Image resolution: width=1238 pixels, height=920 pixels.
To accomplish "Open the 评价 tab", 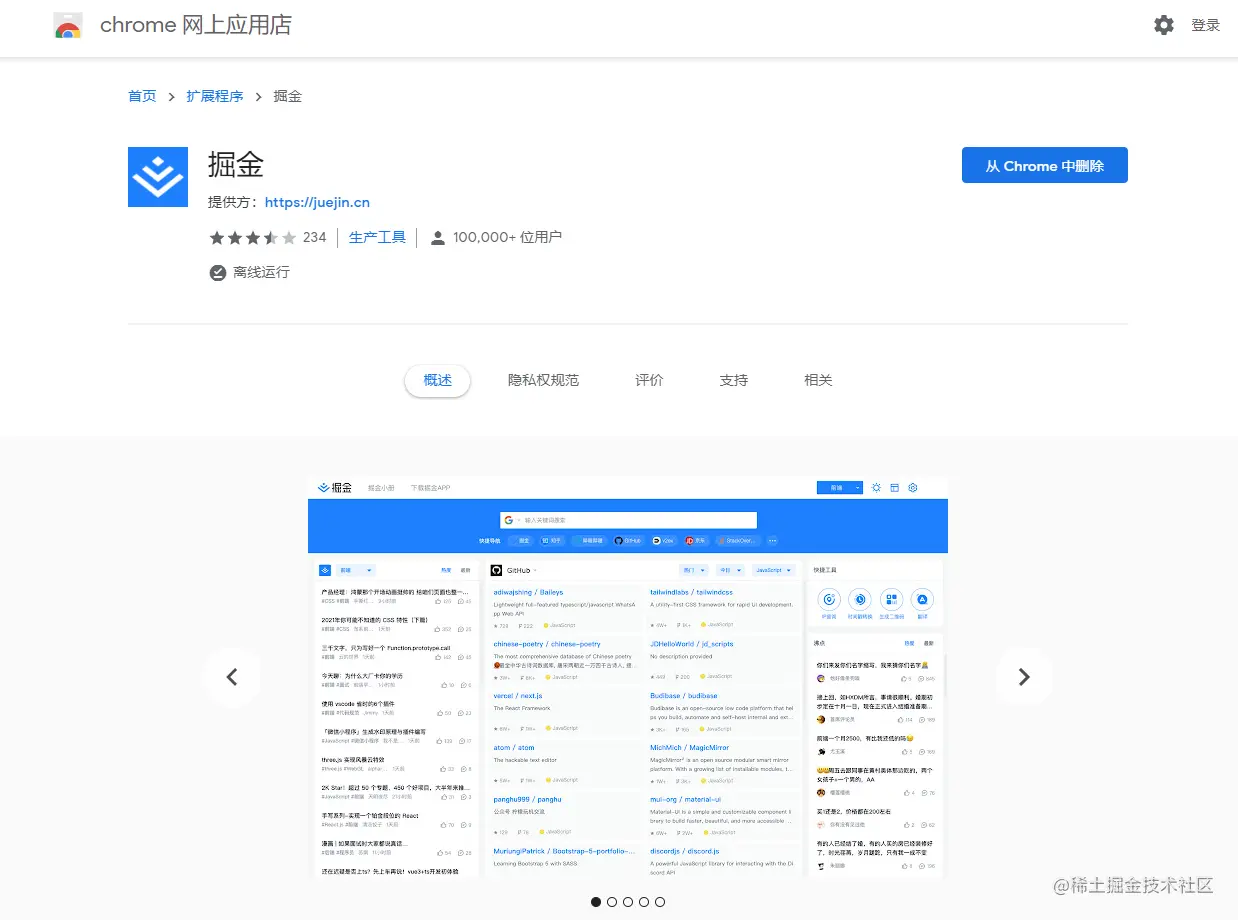I will [649, 380].
